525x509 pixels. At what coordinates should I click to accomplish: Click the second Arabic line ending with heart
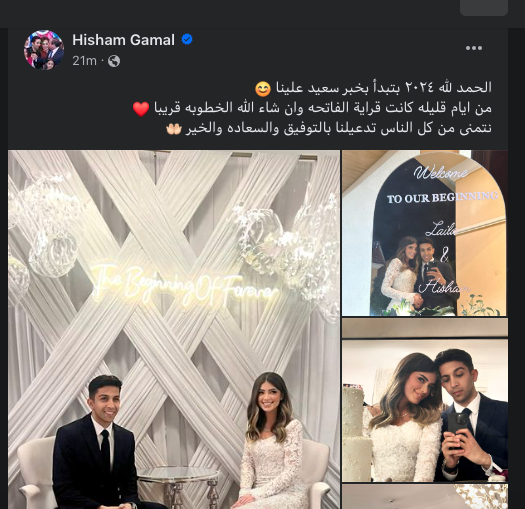312,108
